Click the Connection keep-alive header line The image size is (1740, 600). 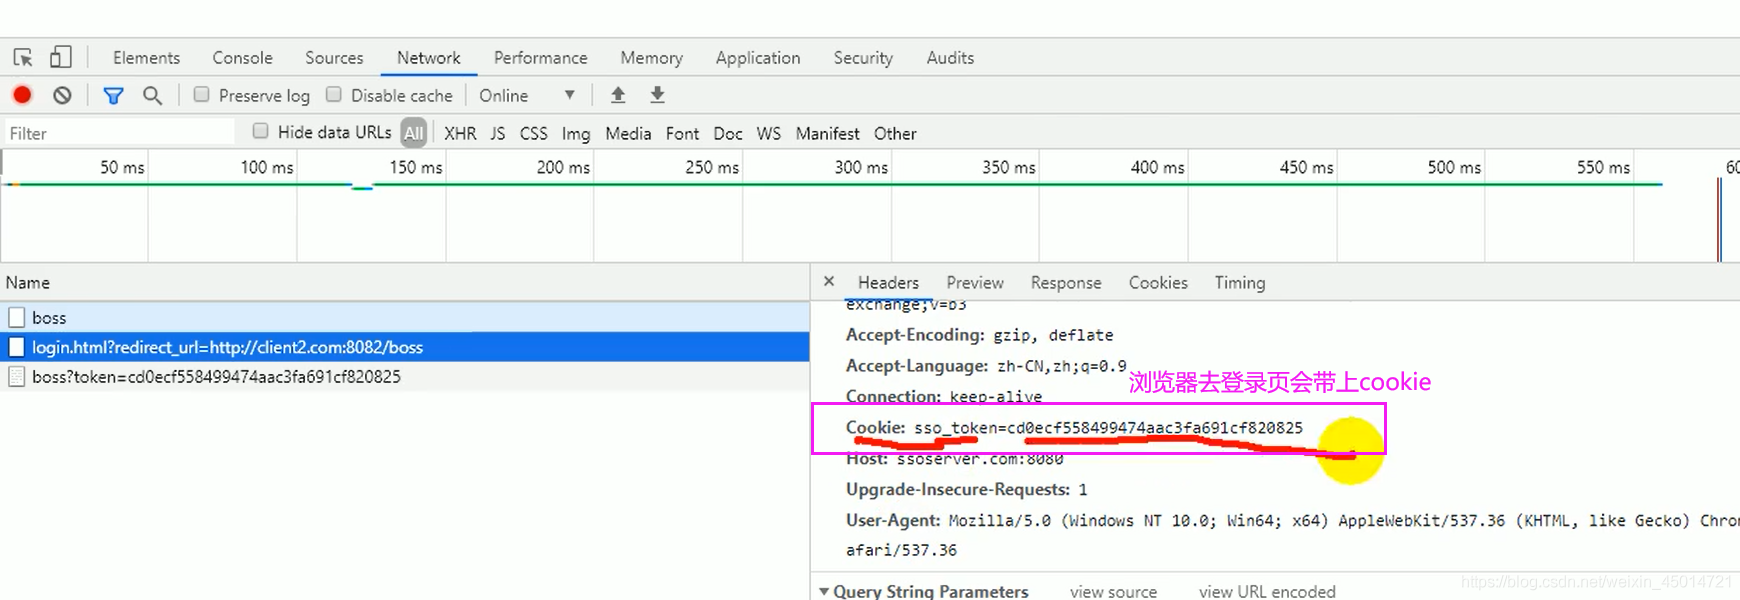click(x=944, y=396)
